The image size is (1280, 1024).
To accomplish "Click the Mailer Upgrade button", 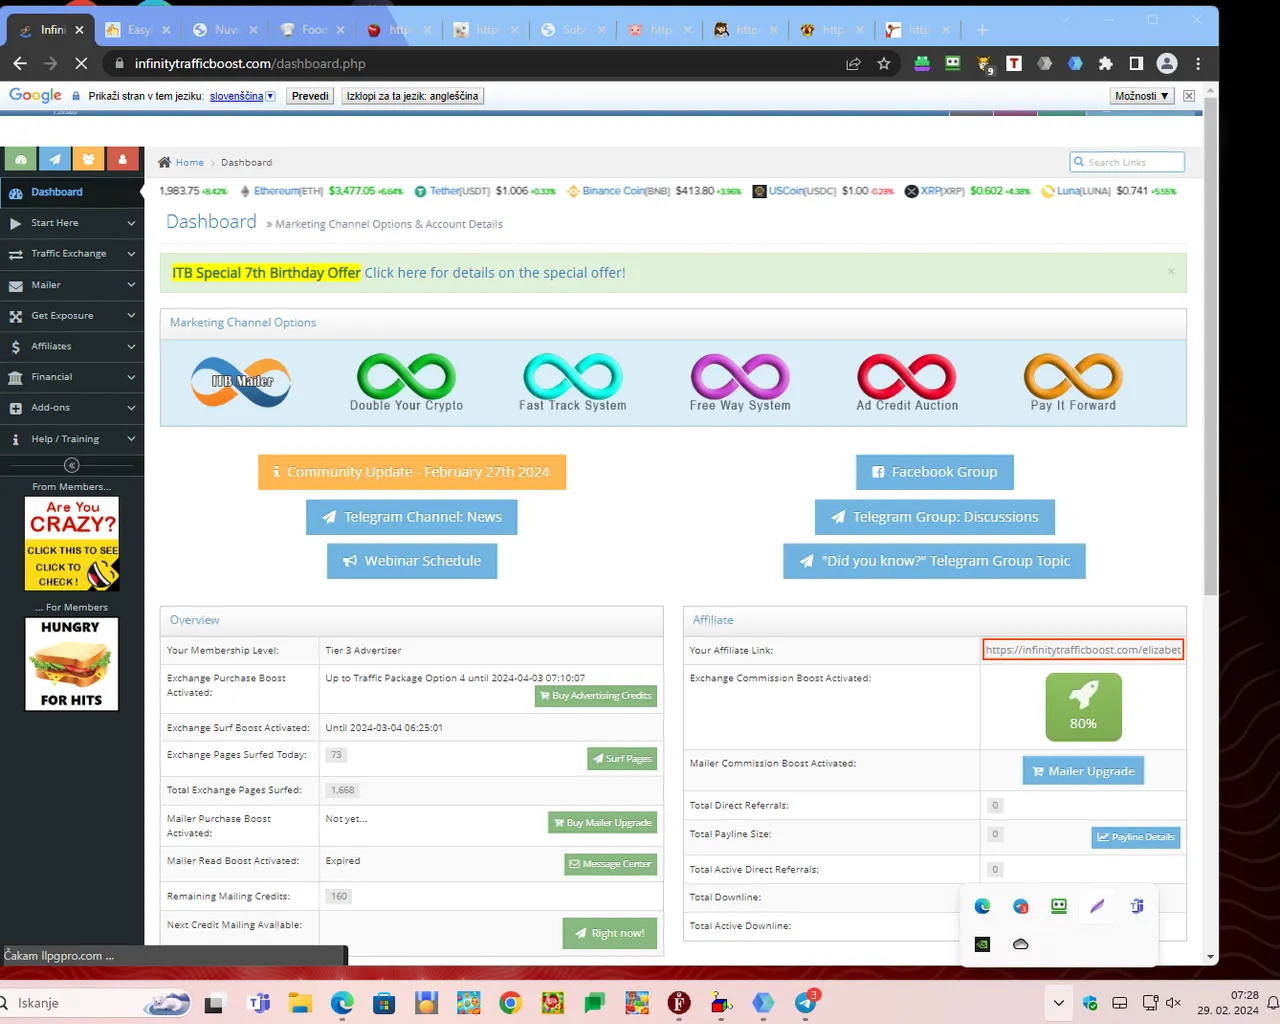I will coord(1083,771).
